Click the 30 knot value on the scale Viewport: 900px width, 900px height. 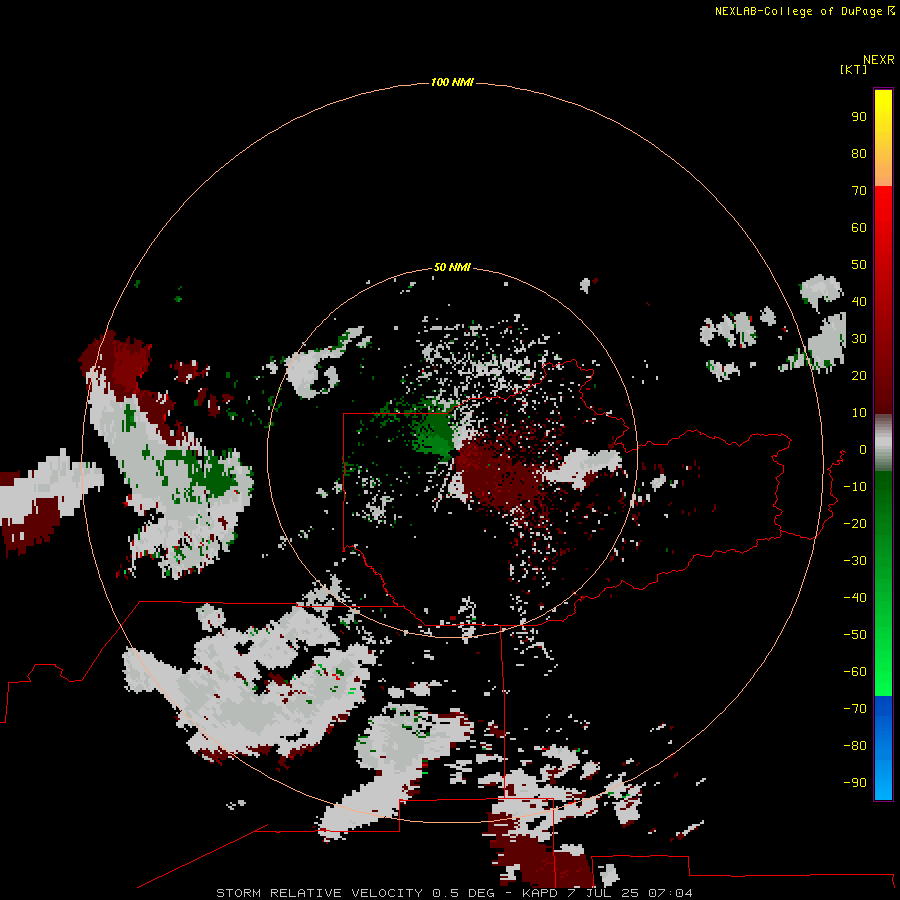tap(859, 339)
